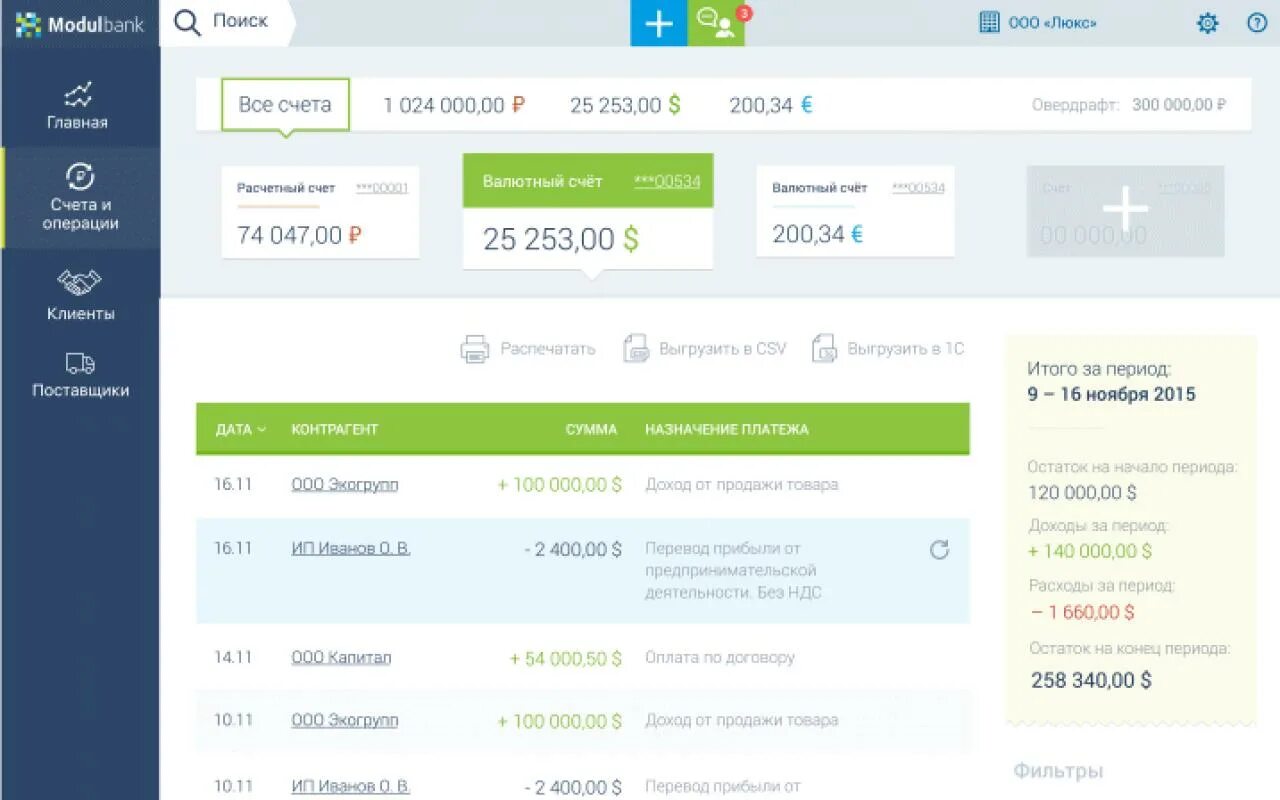This screenshot has width=1280, height=800.
Task: Open account number ***00001 link
Action: [382, 188]
